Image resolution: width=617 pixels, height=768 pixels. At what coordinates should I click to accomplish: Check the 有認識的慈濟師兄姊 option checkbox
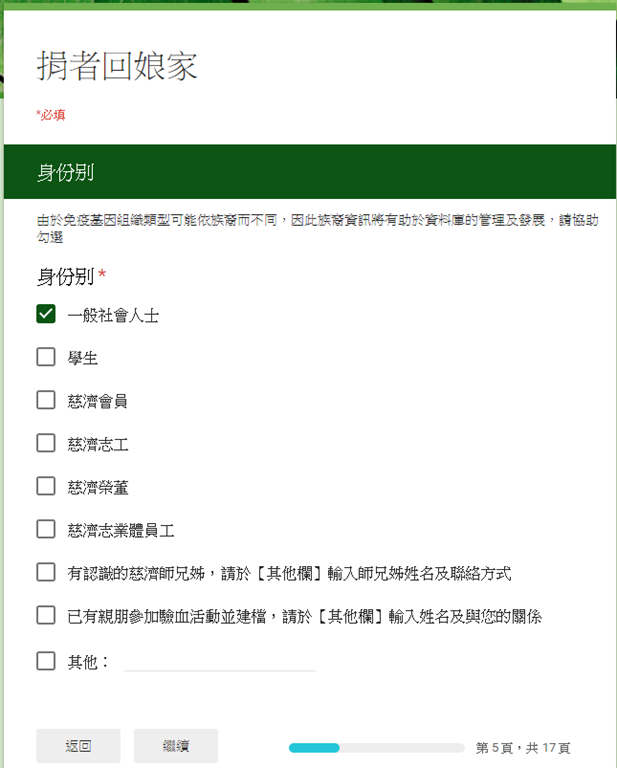click(46, 572)
